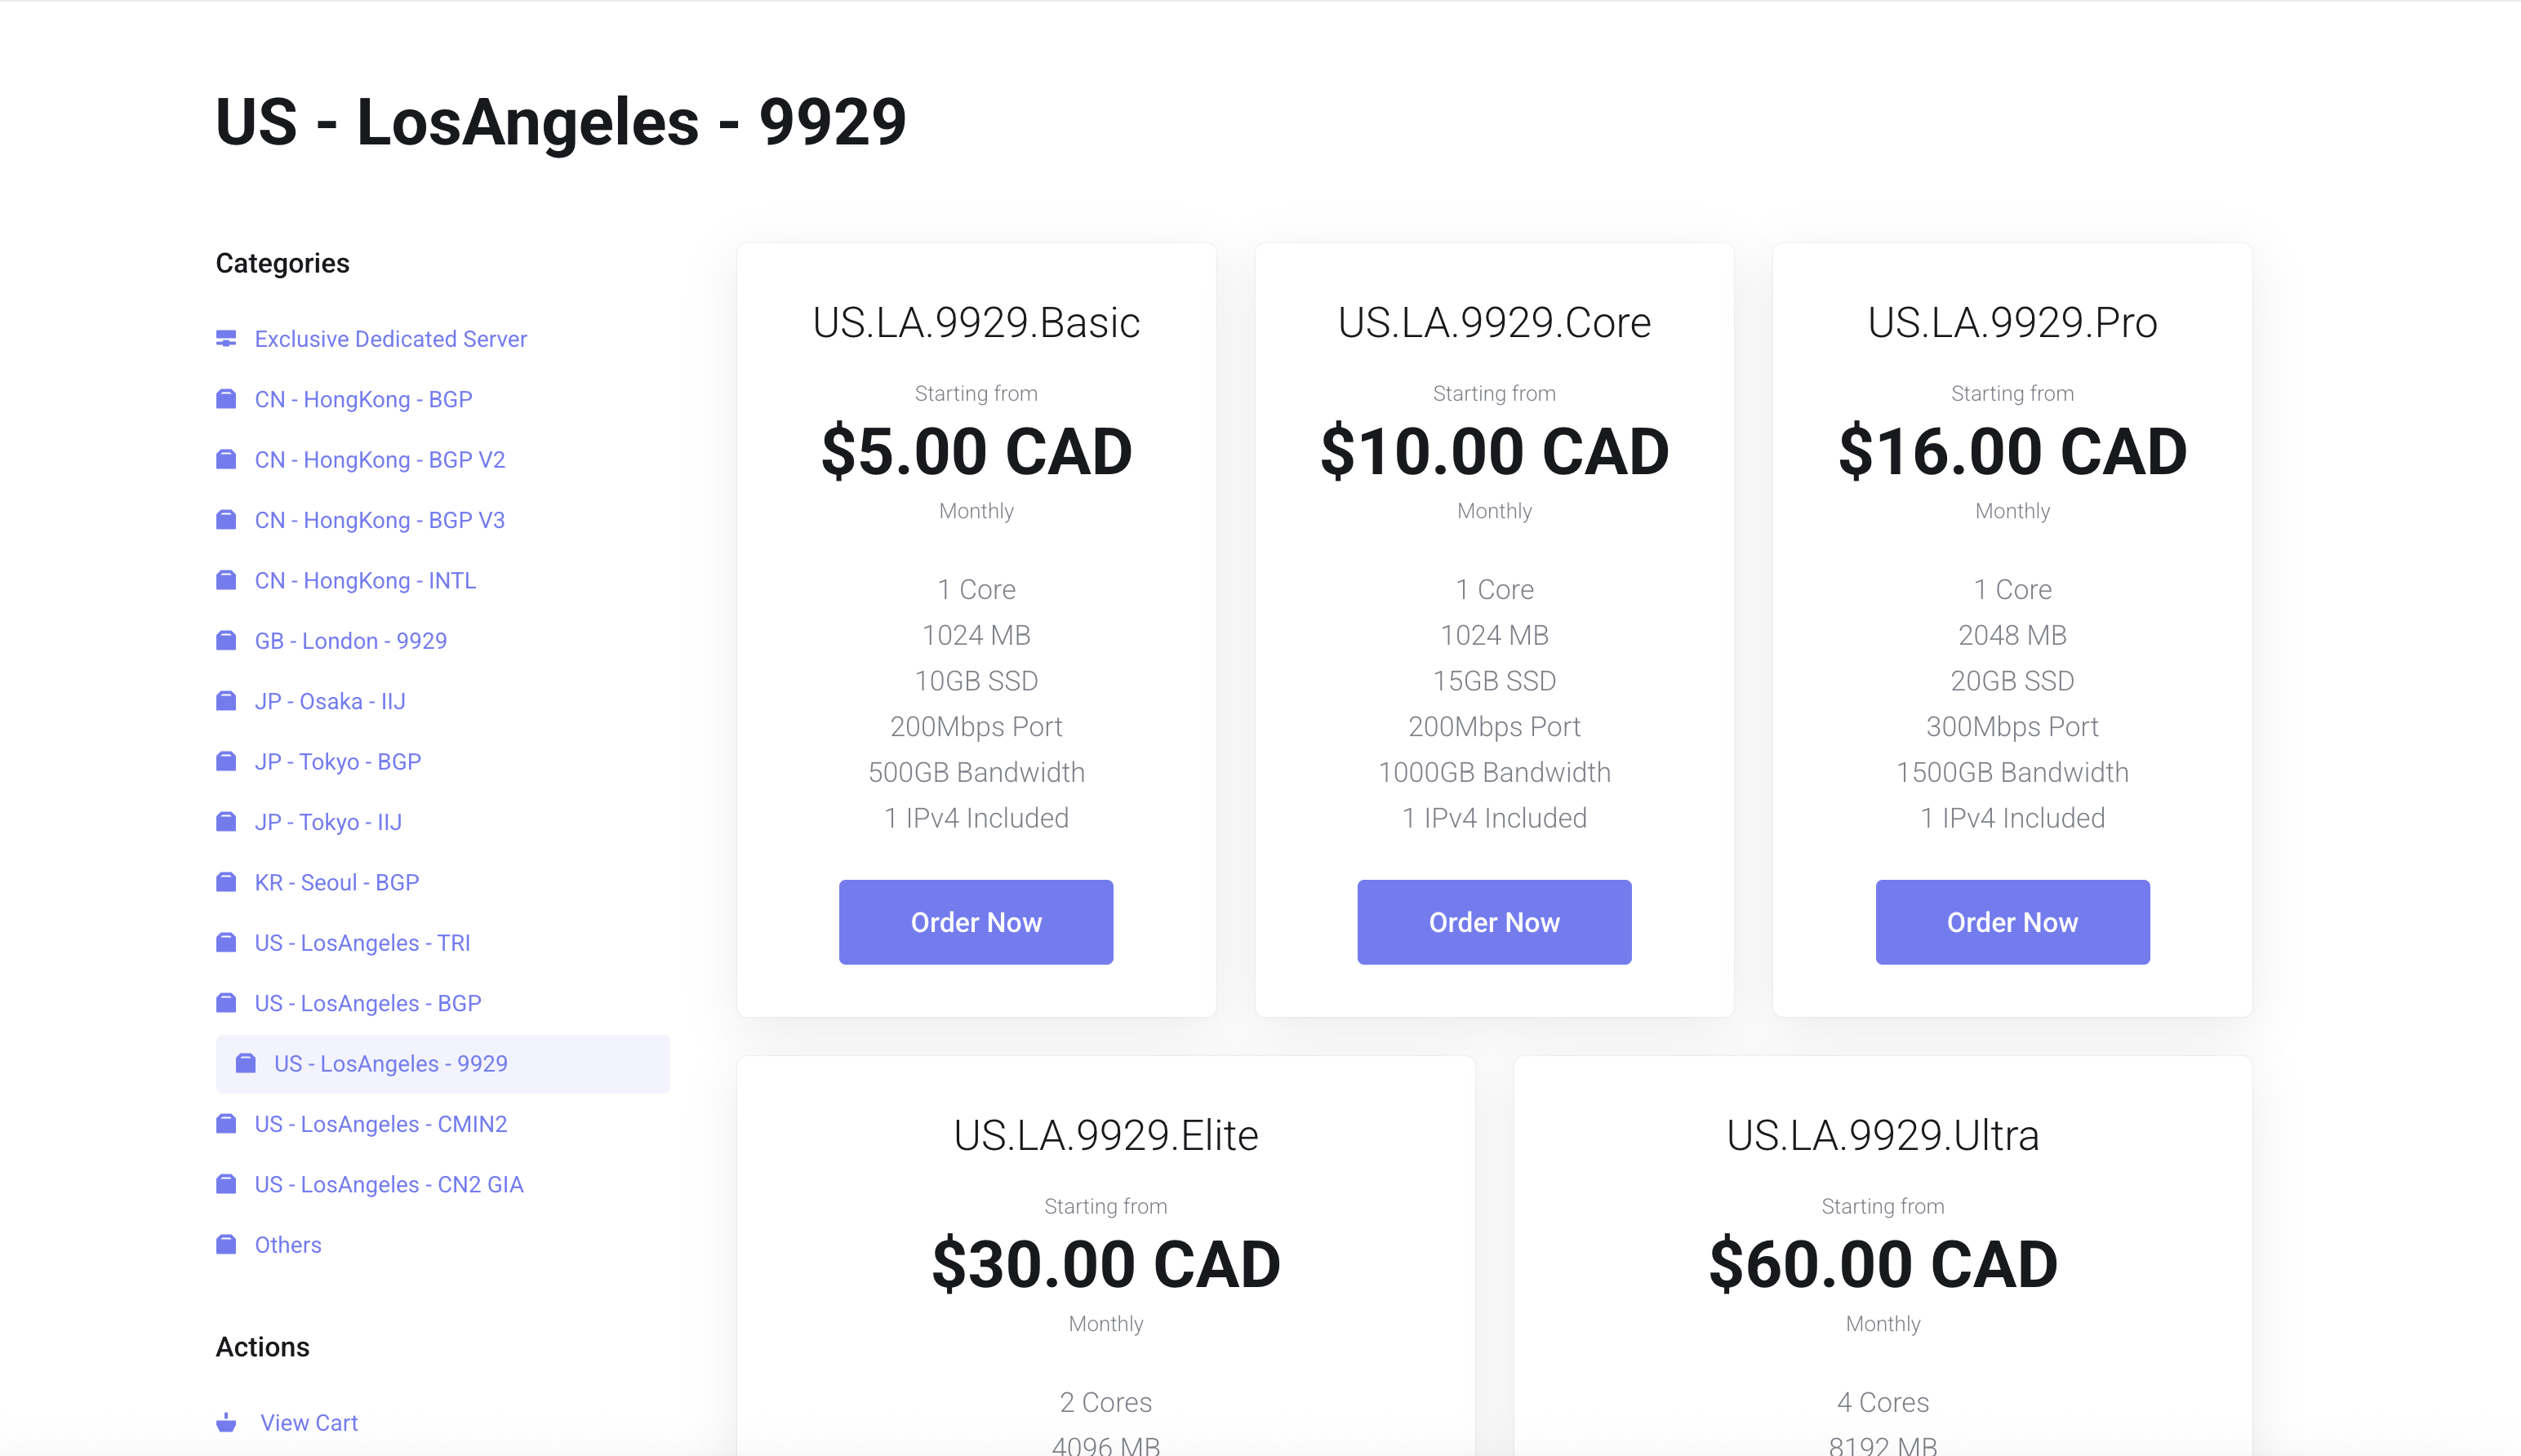Select JP - Tokyo - IIJ category
The width and height of the screenshot is (2521, 1456).
(328, 822)
